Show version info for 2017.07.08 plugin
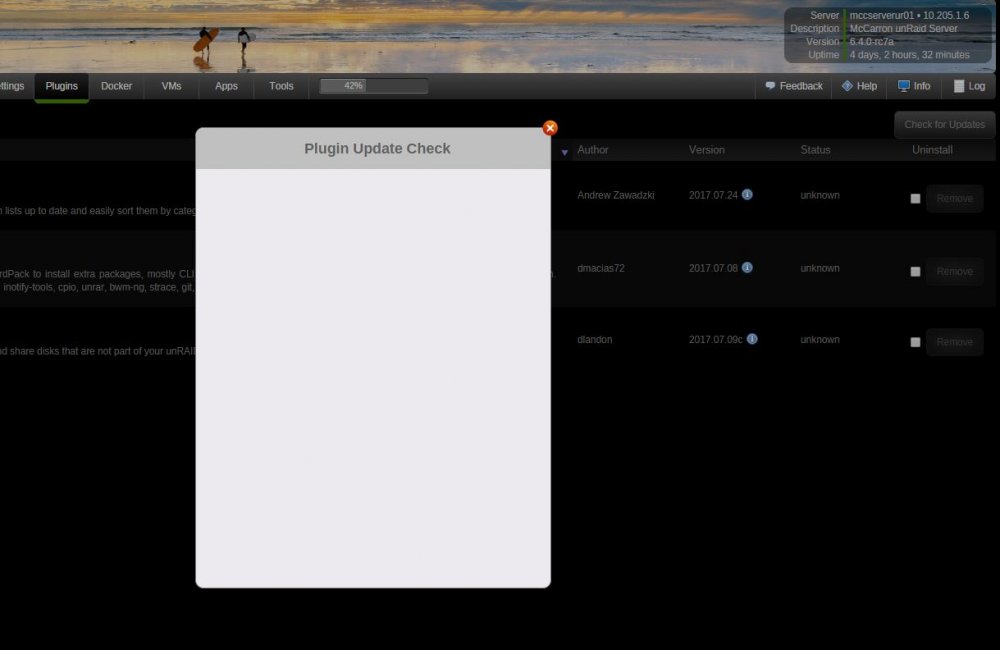The width and height of the screenshot is (1000, 650). tap(747, 267)
